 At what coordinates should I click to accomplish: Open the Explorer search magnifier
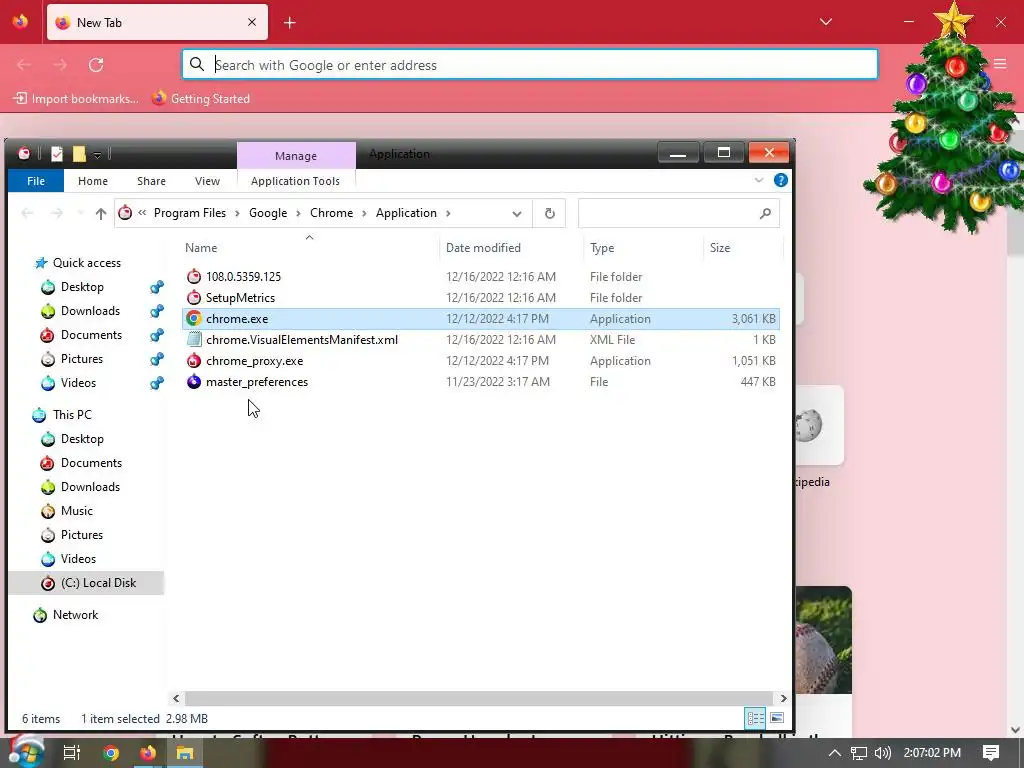(x=765, y=214)
